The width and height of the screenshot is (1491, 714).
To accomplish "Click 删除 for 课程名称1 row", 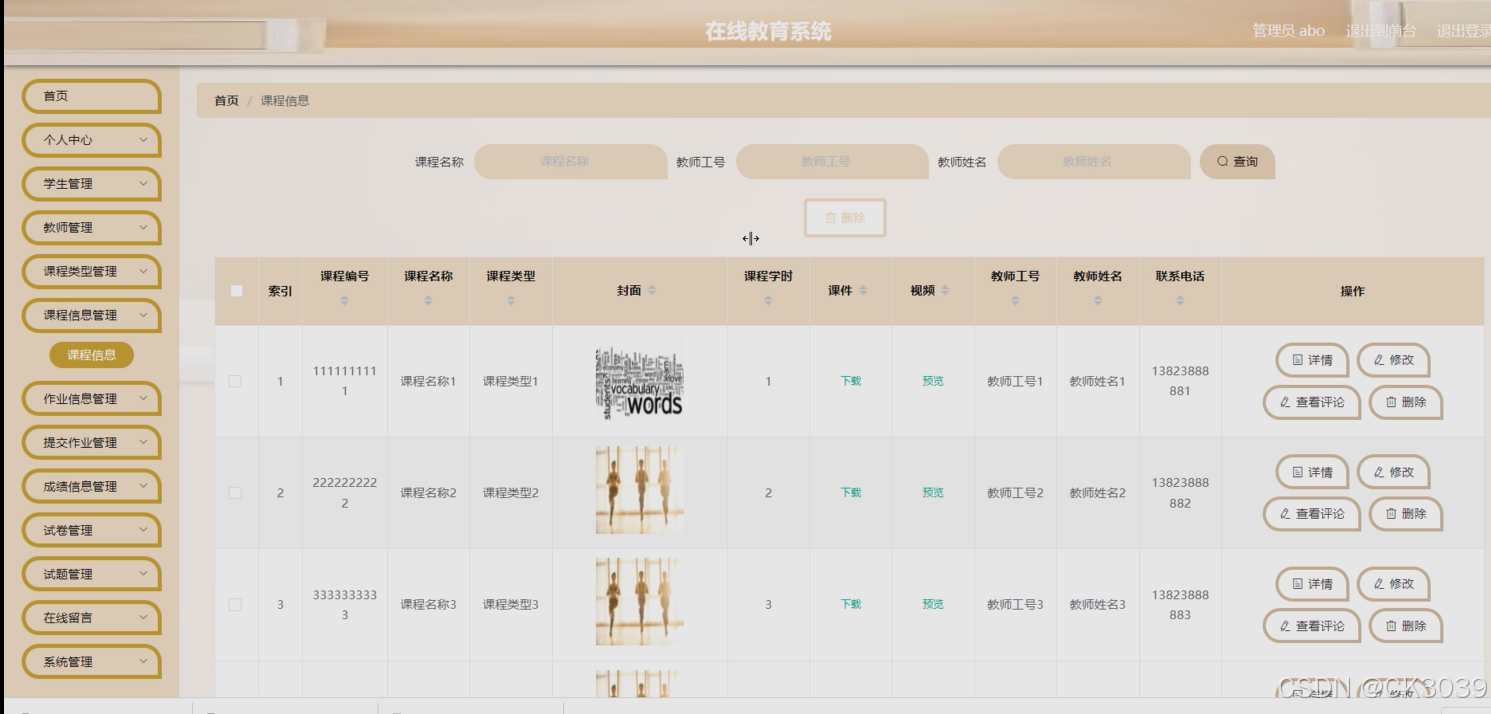I will pos(1406,402).
